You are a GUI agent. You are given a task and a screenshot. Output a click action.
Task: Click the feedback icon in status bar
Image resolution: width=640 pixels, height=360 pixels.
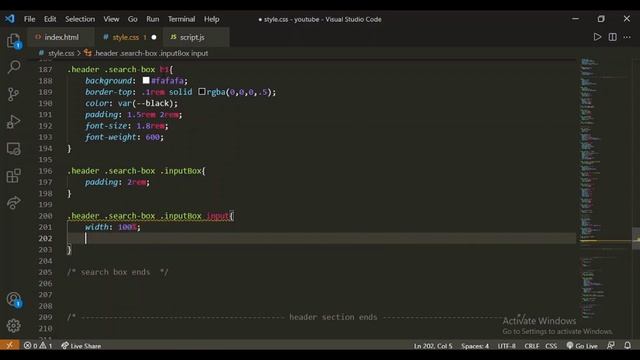(611, 345)
